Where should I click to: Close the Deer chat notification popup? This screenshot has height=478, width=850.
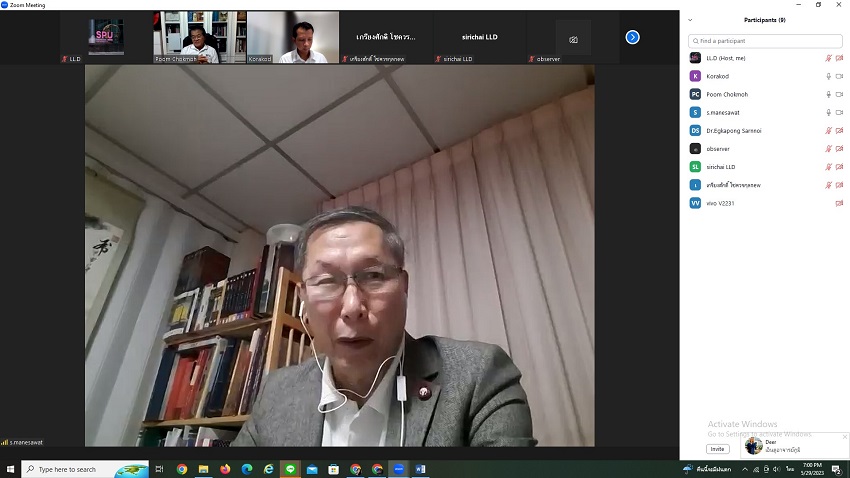pyautogui.click(x=845, y=437)
